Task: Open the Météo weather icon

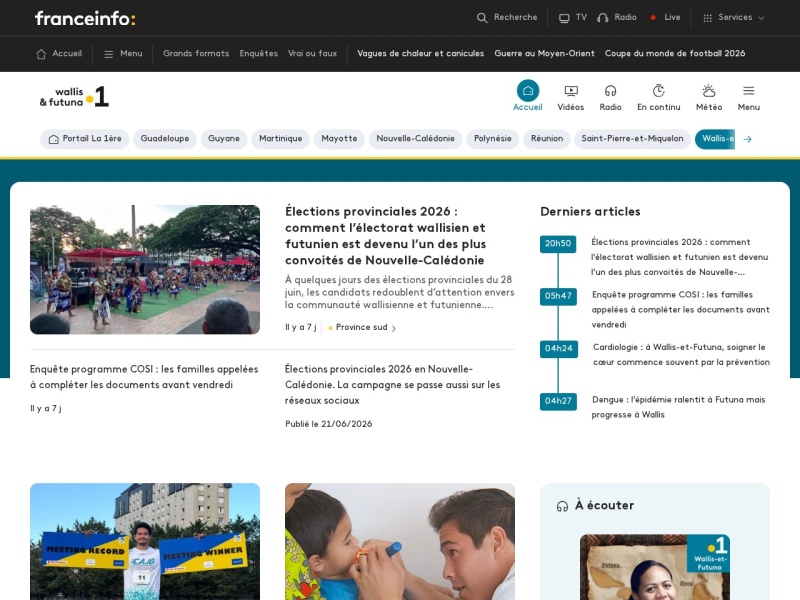Action: (x=709, y=91)
